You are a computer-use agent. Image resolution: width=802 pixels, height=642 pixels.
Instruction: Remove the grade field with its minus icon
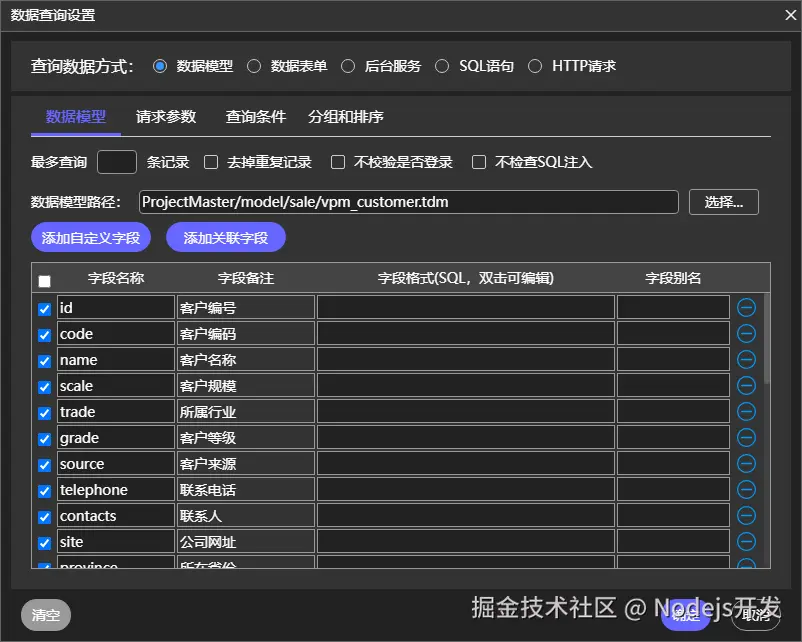(x=746, y=437)
